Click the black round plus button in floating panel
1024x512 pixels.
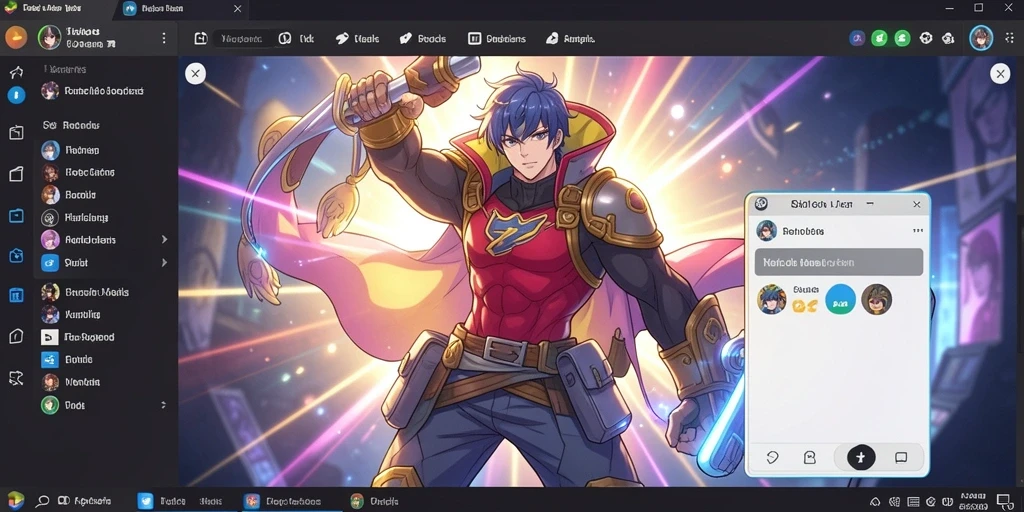[x=861, y=457]
